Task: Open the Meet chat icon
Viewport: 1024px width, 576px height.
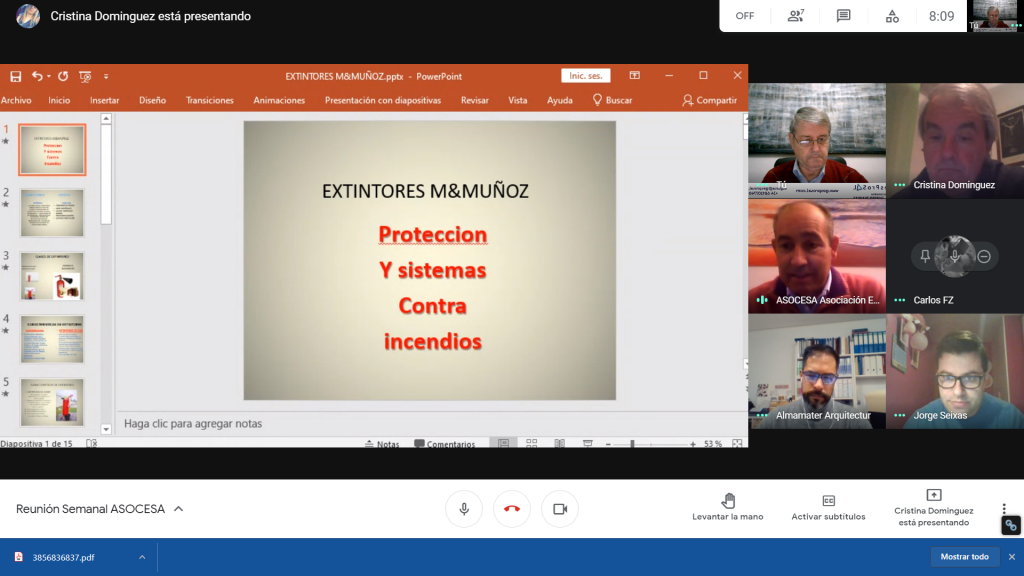Action: [x=844, y=16]
